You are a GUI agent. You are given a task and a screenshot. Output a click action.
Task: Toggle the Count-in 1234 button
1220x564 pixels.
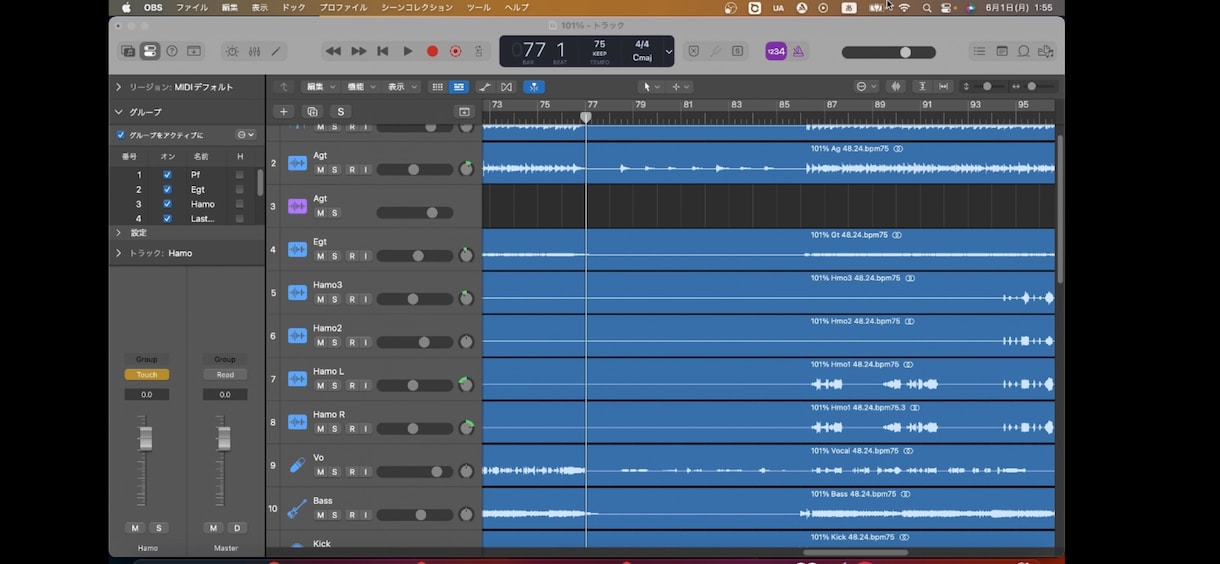pos(776,51)
